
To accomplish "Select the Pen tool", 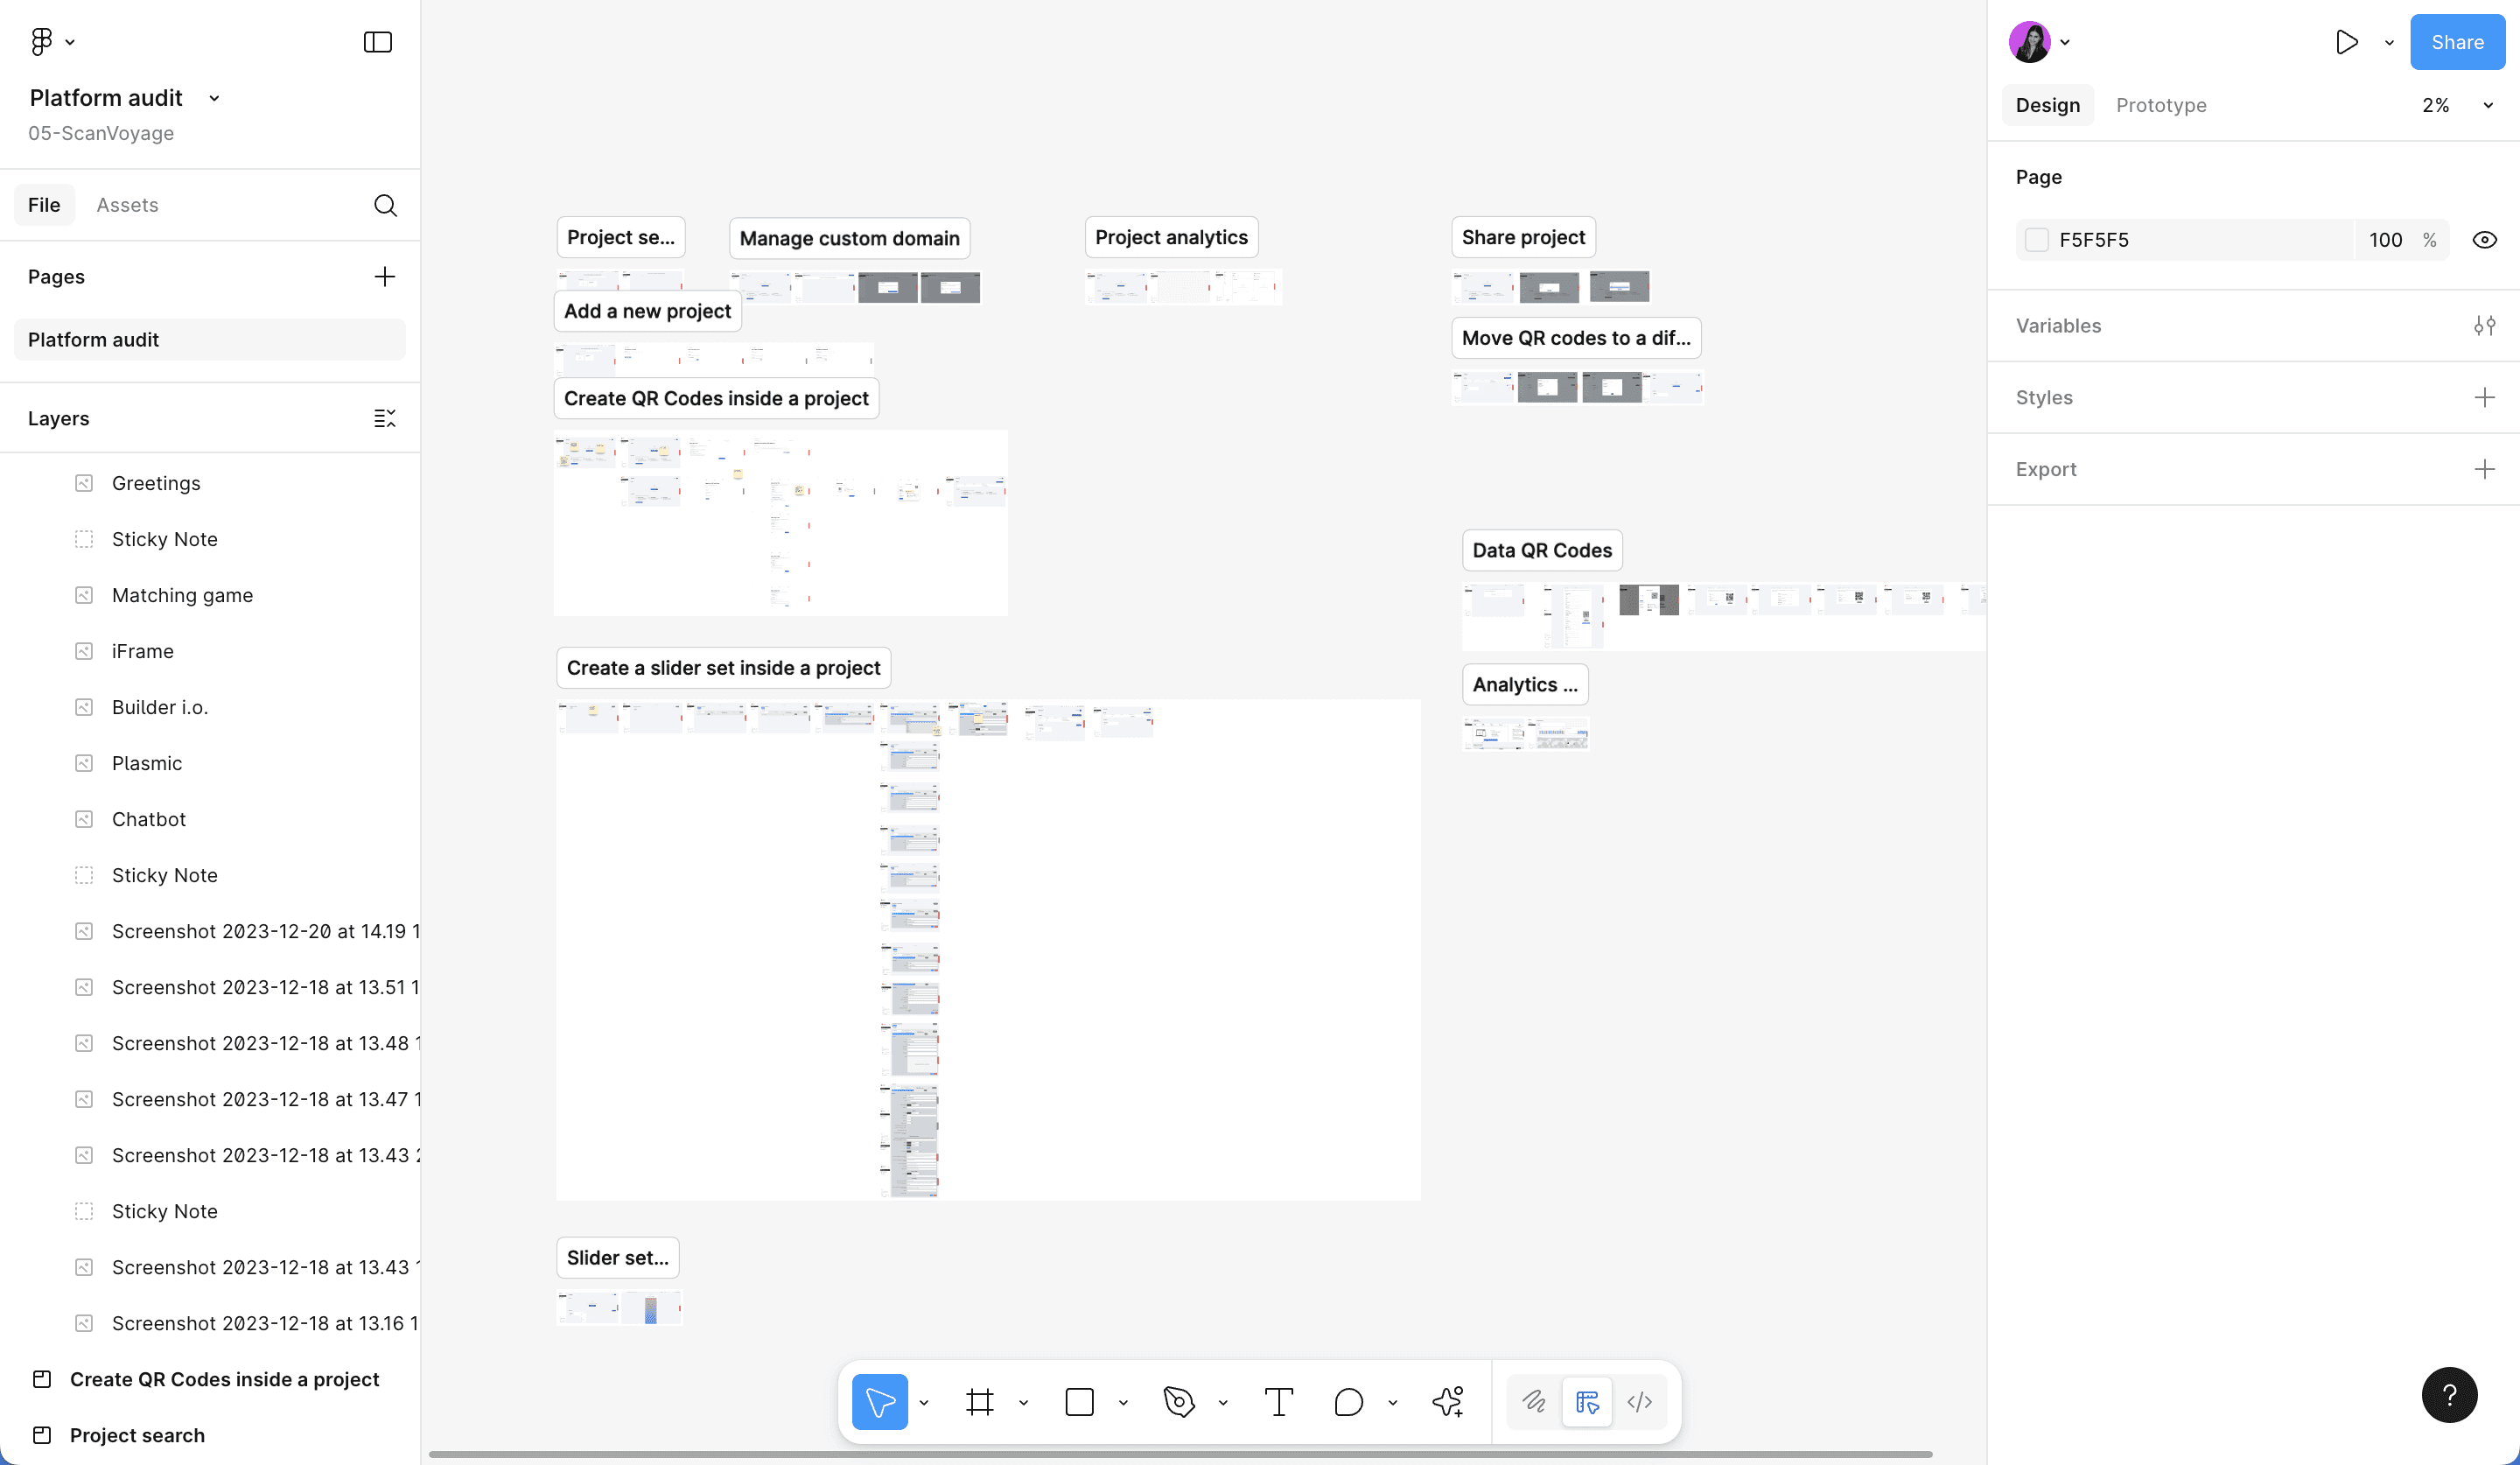I will point(1179,1401).
